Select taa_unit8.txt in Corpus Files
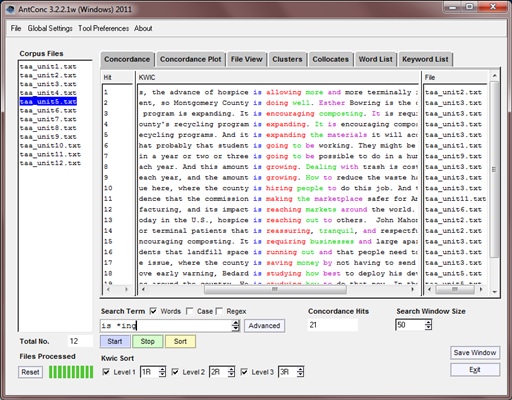 [48, 128]
